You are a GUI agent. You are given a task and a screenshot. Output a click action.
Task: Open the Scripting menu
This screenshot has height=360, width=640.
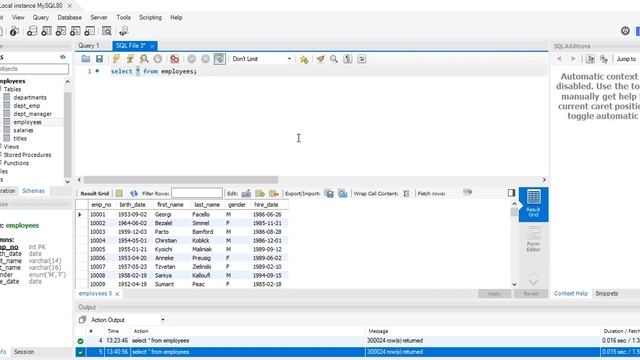[x=150, y=18]
